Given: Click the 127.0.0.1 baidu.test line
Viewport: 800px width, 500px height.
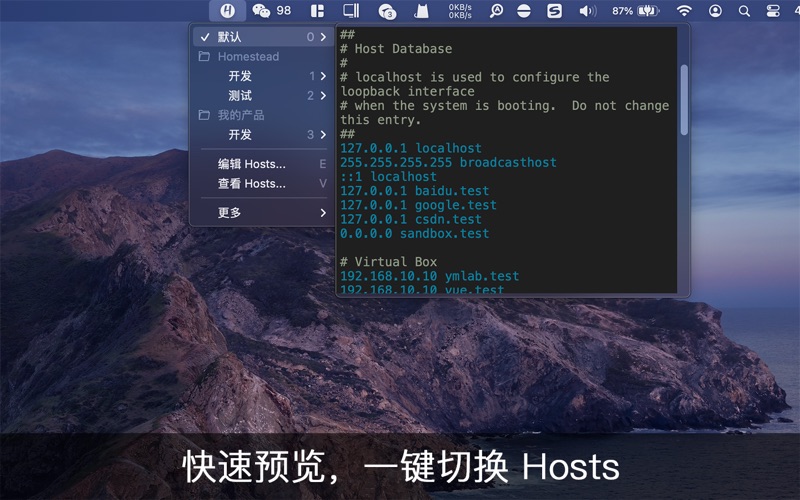Looking at the screenshot, I should point(414,191).
